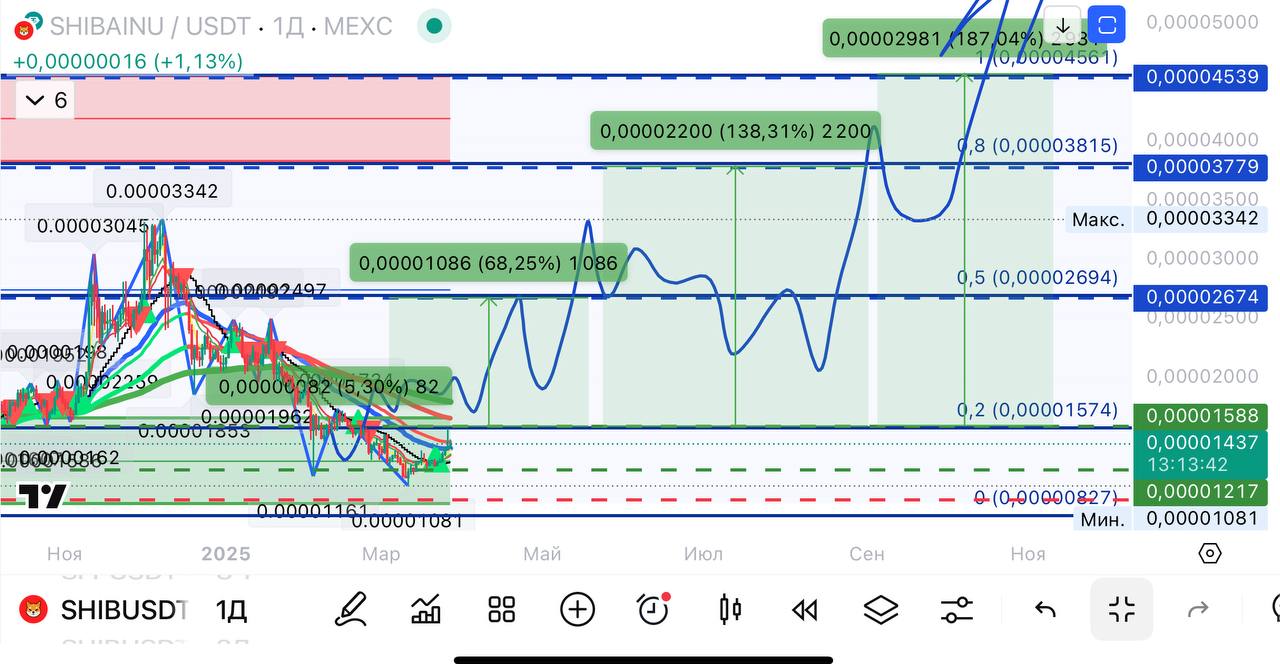The width and height of the screenshot is (1280, 664).
Task: Tap the 0,00001217 price label
Action: pyautogui.click(x=1202, y=491)
